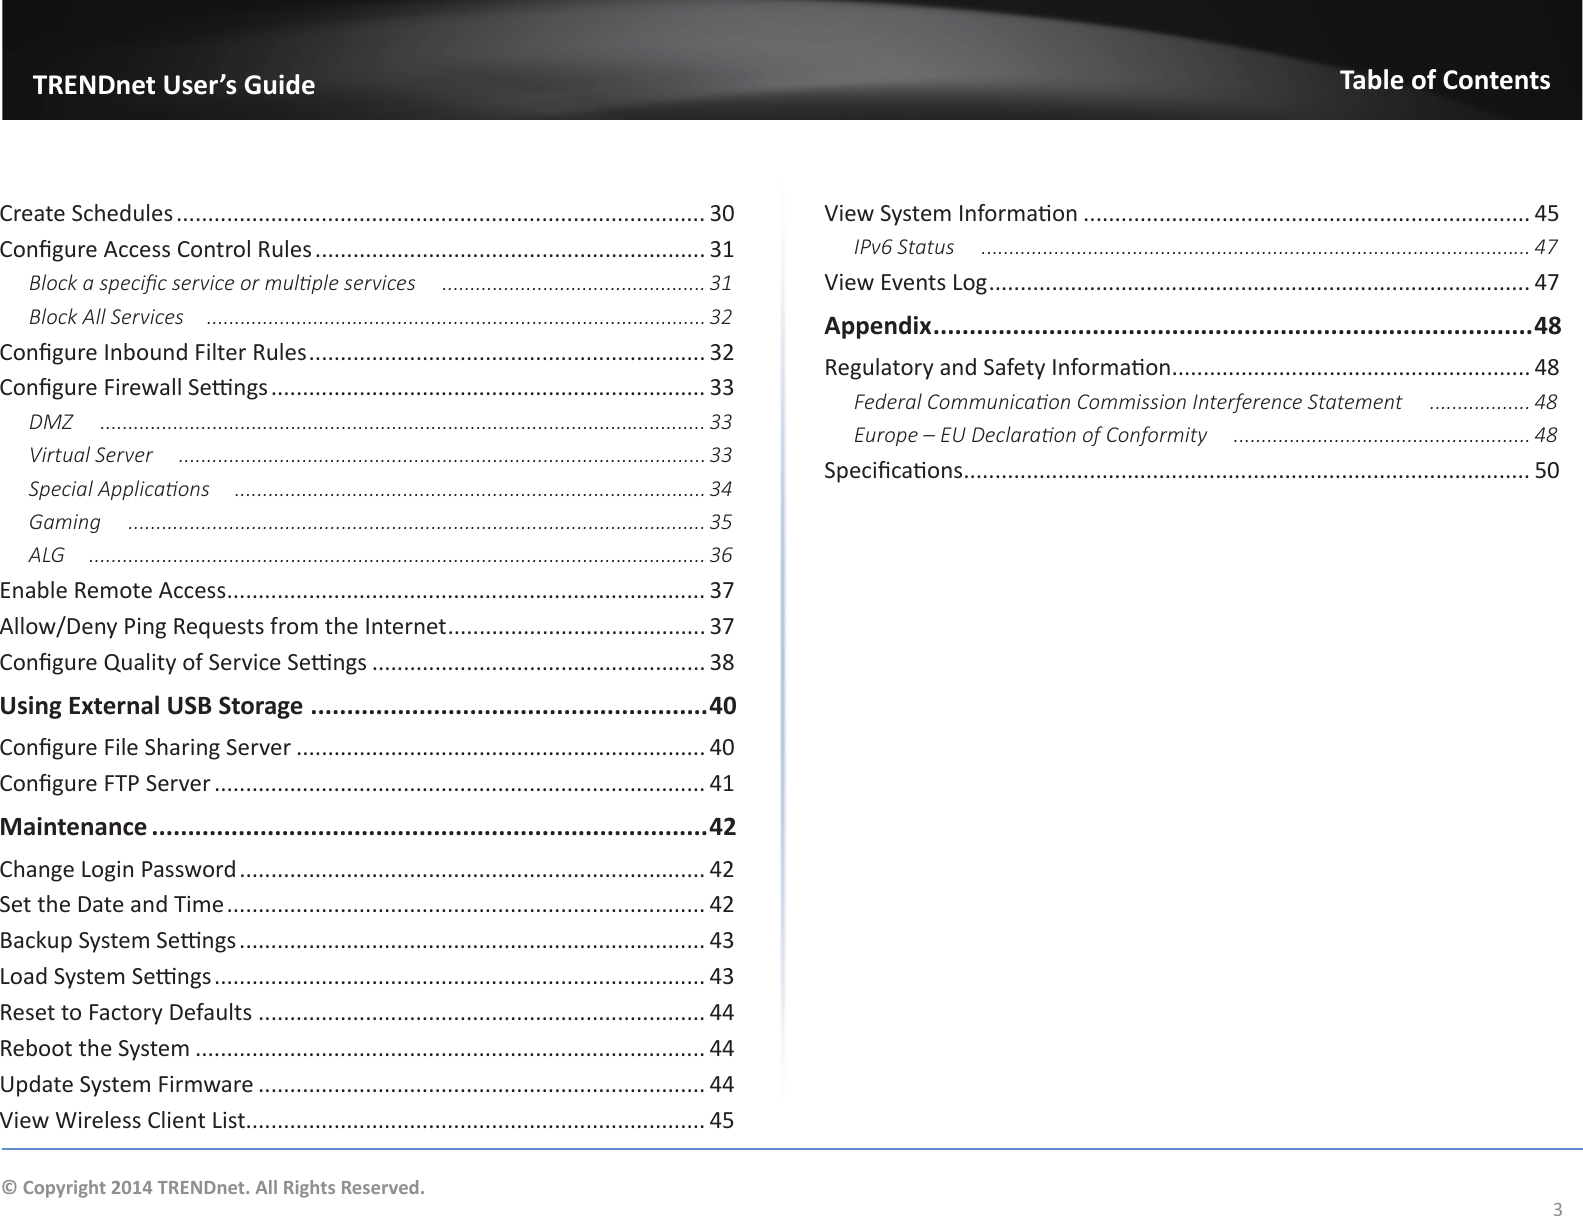Open Configure Firewall Settings entry

(367, 387)
